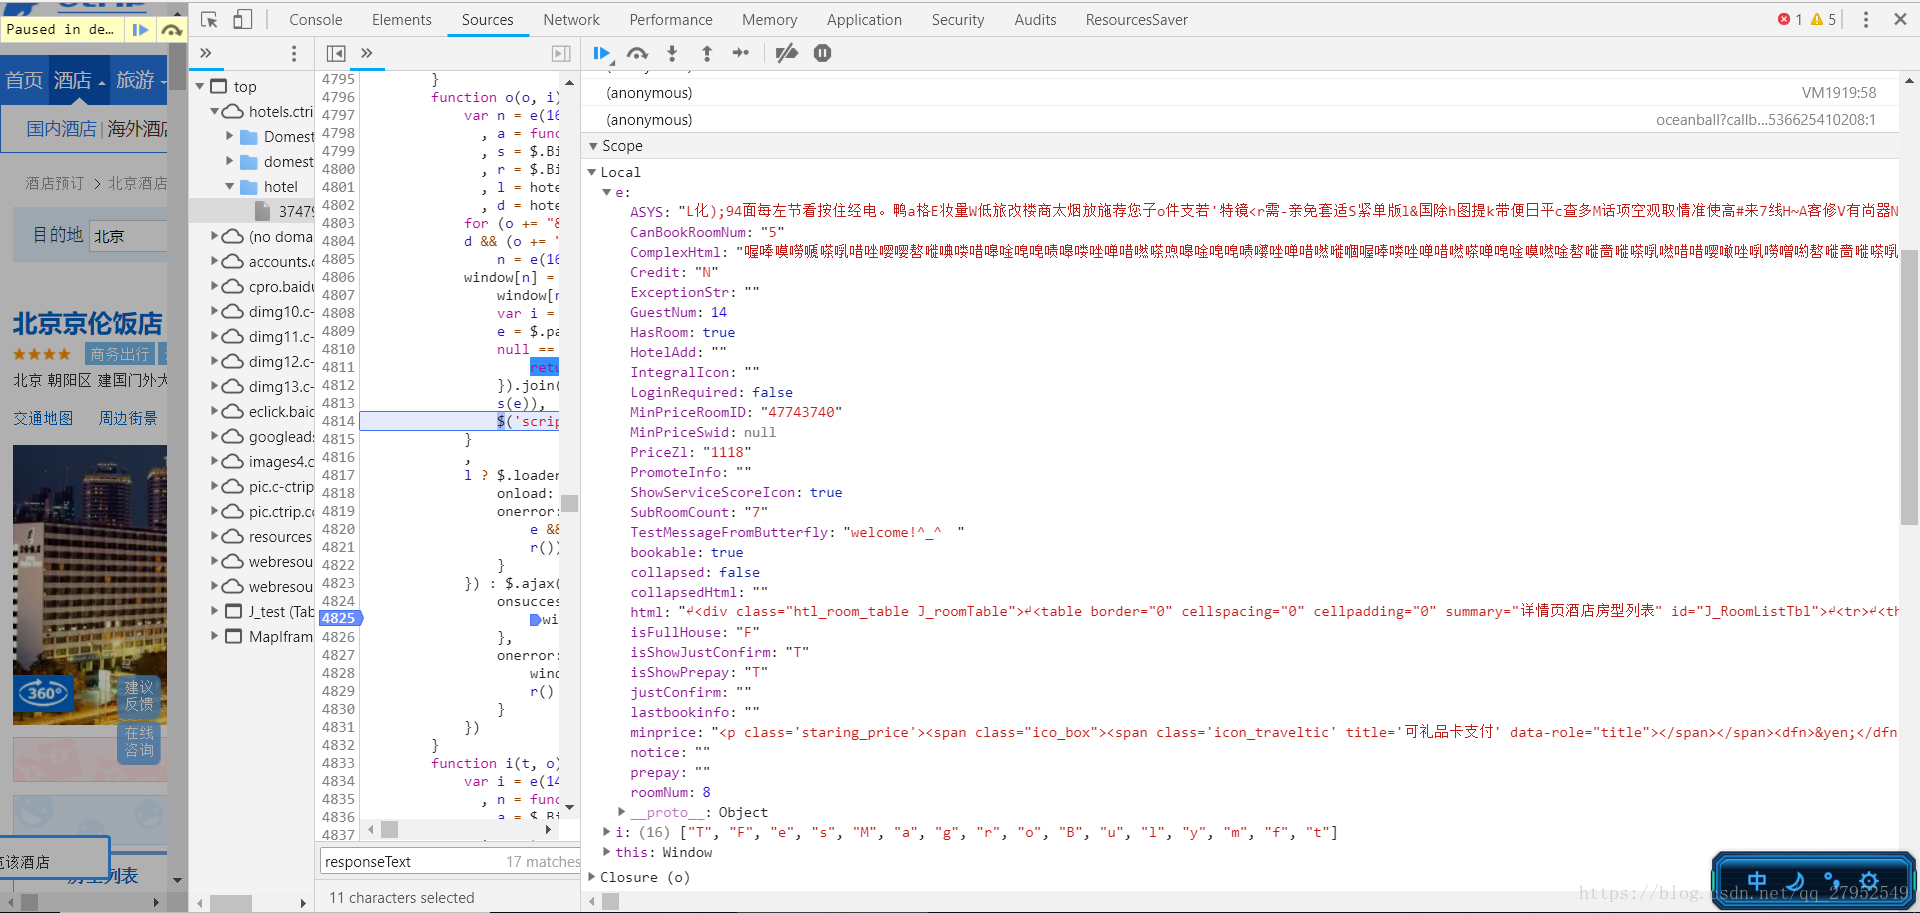Select line number 4814 in gutter
Image resolution: width=1920 pixels, height=913 pixels.
[338, 421]
